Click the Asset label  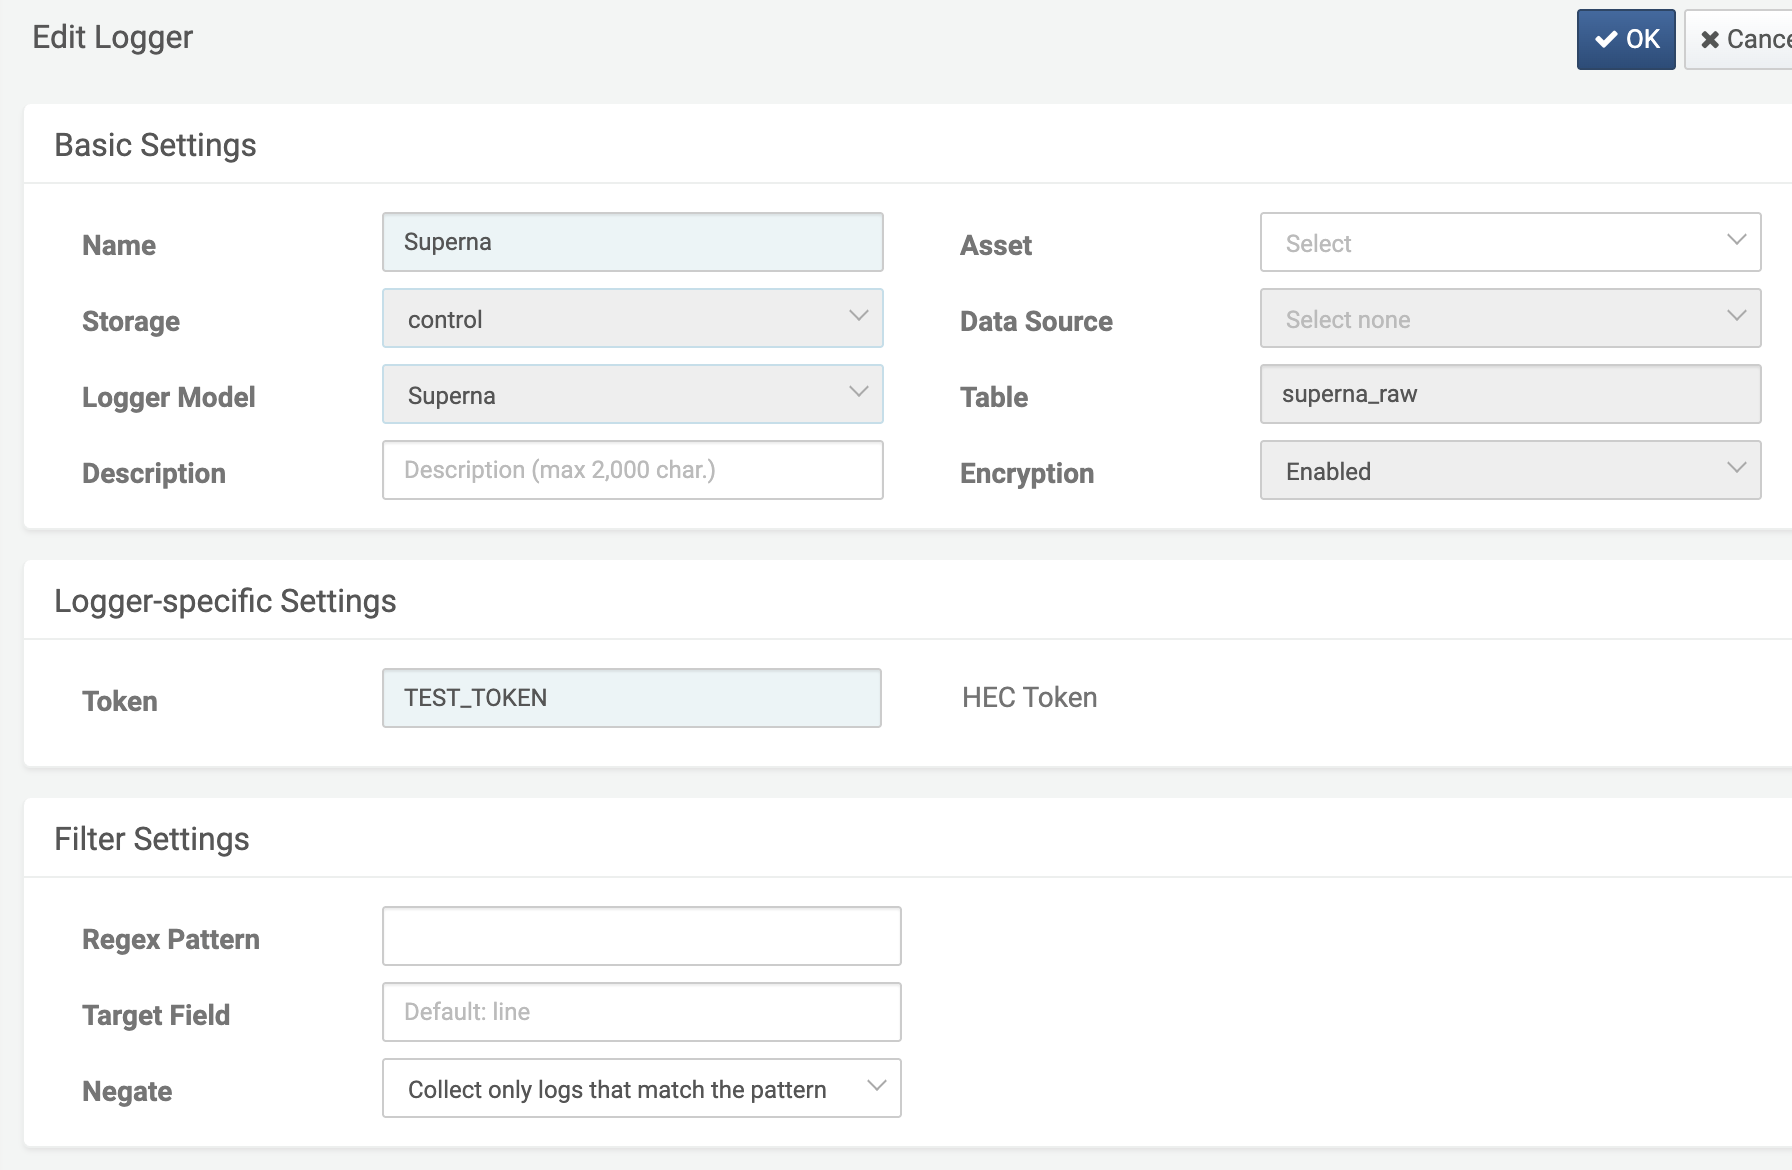pyautogui.click(x=996, y=245)
